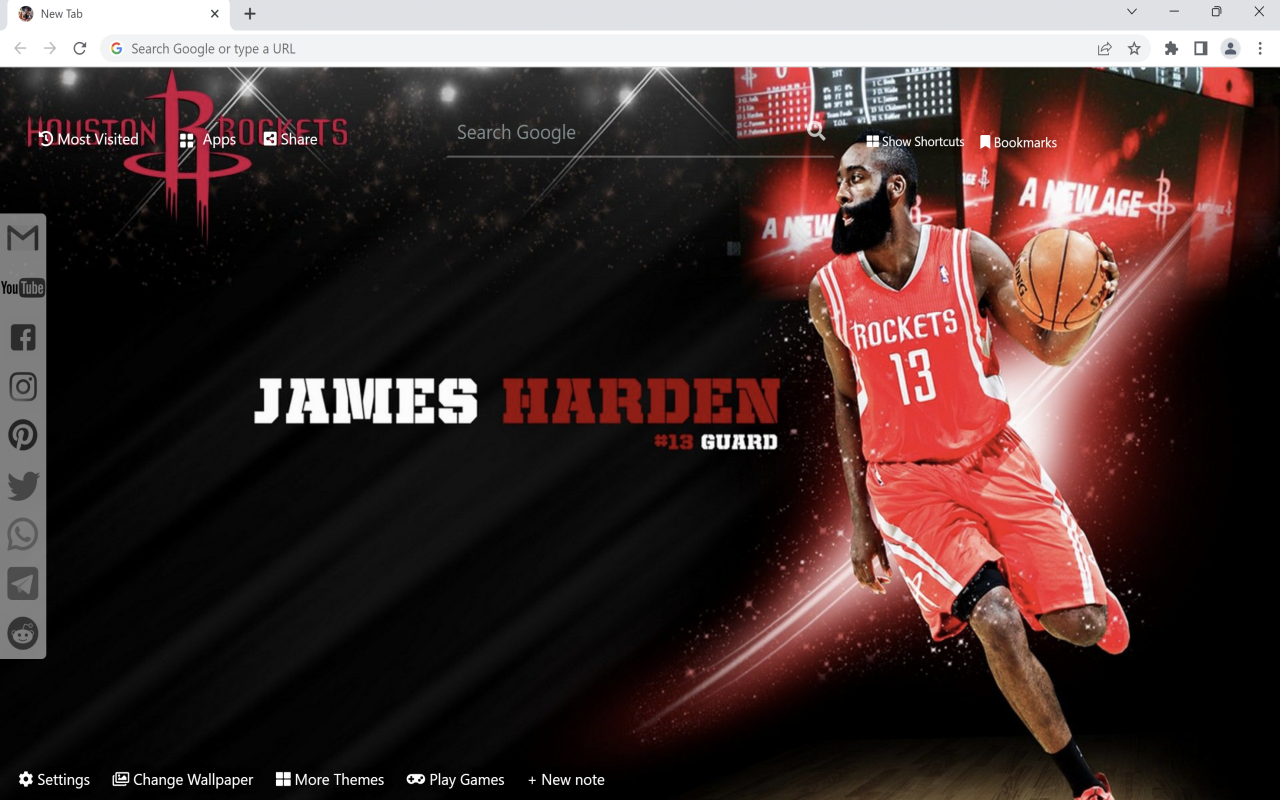Open the tab search dropdown
Viewport: 1280px width, 800px height.
[x=1132, y=12]
